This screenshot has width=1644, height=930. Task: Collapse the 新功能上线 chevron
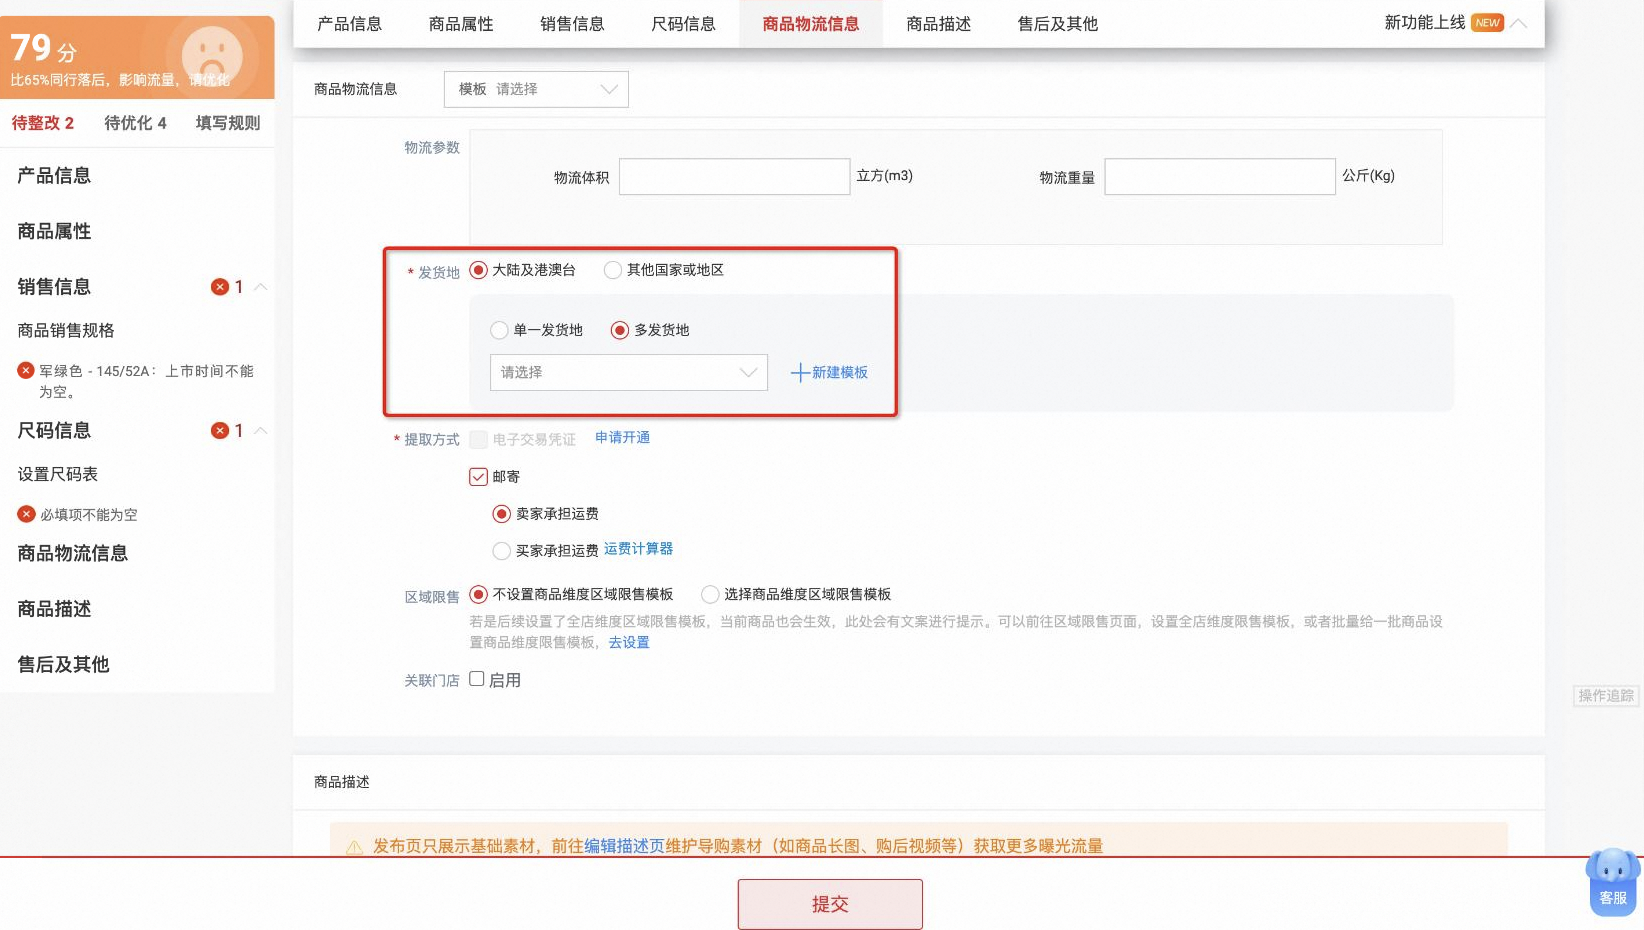[1519, 23]
